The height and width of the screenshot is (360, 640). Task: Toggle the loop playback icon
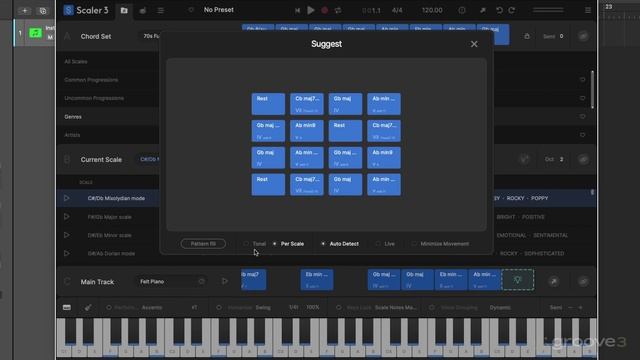[x=338, y=10]
